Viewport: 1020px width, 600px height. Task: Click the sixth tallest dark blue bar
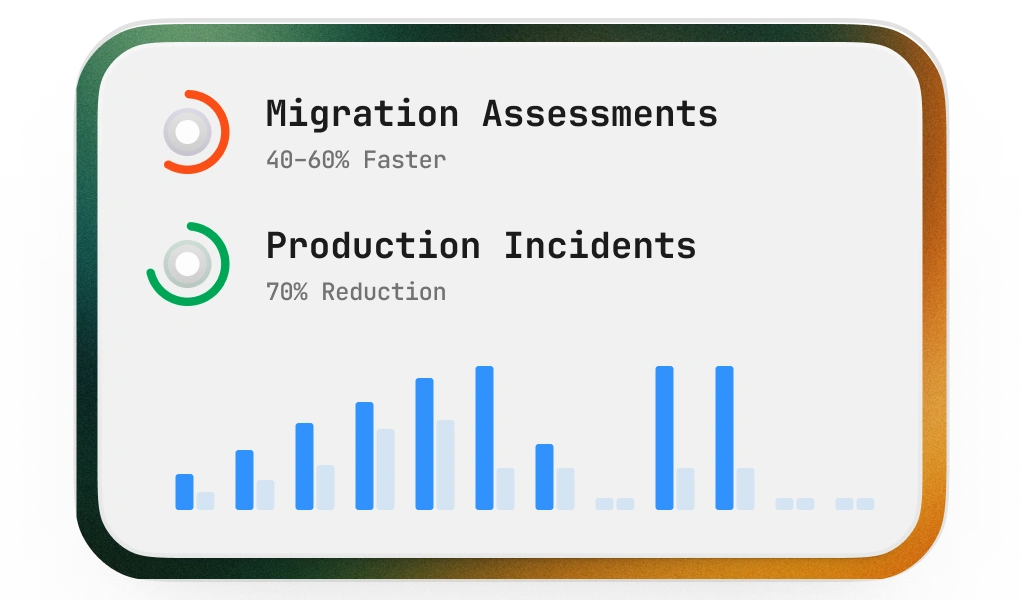point(484,438)
